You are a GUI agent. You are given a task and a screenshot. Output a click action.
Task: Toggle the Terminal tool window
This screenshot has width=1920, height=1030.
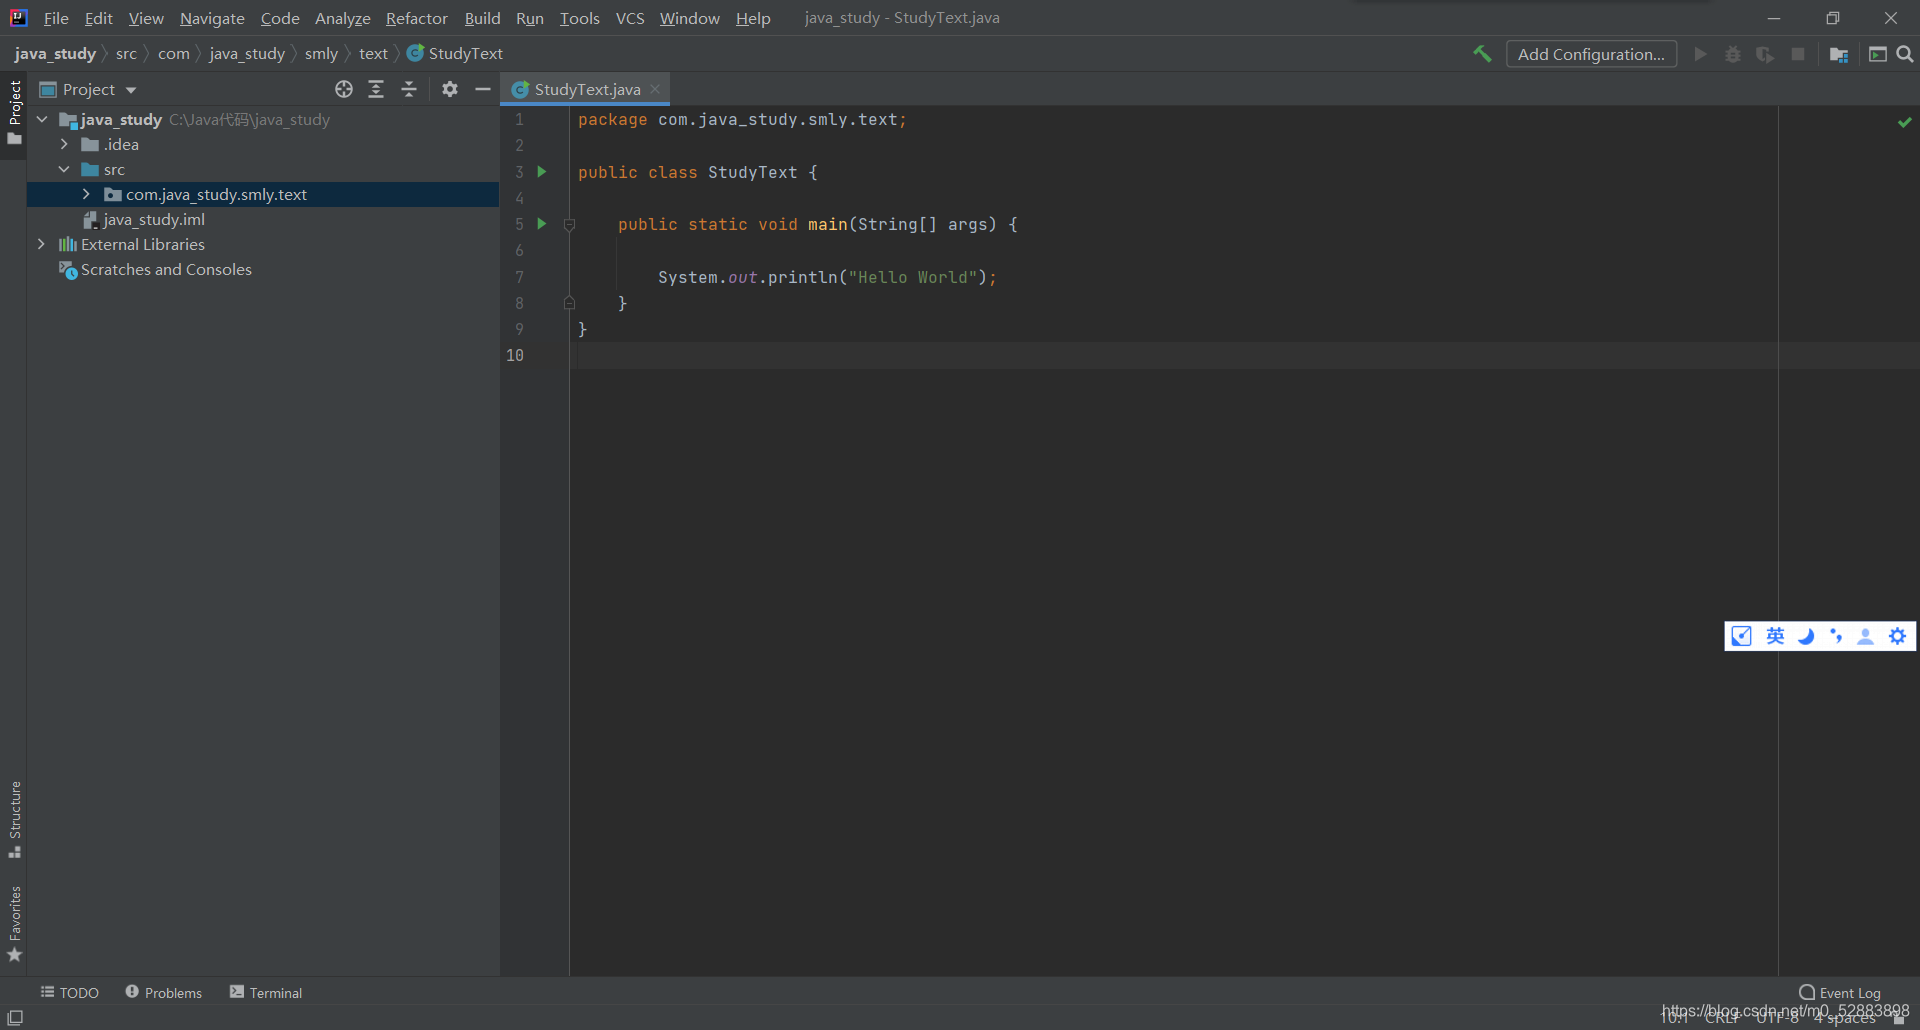[x=266, y=992]
